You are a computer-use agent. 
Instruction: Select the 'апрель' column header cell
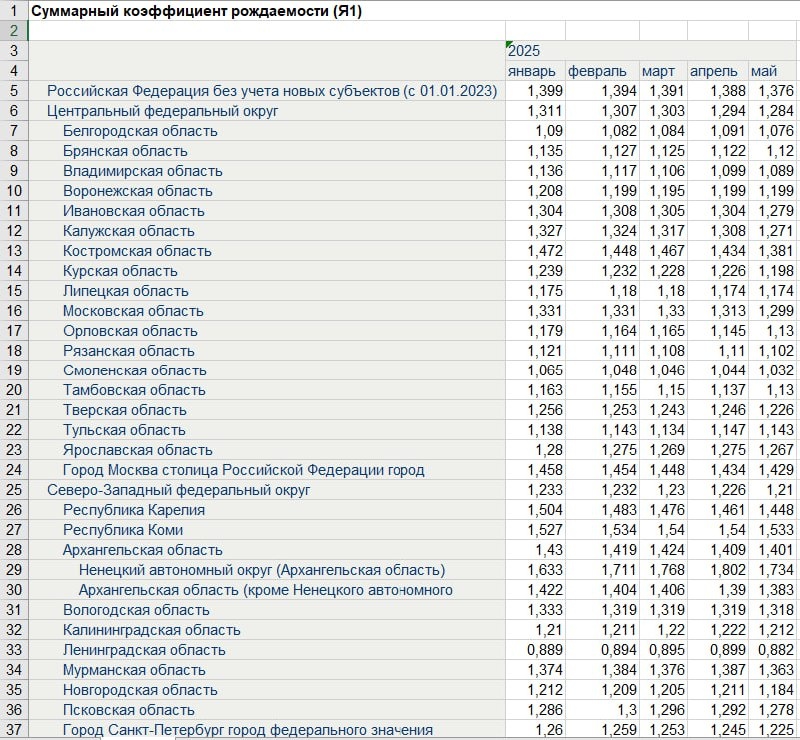point(718,71)
